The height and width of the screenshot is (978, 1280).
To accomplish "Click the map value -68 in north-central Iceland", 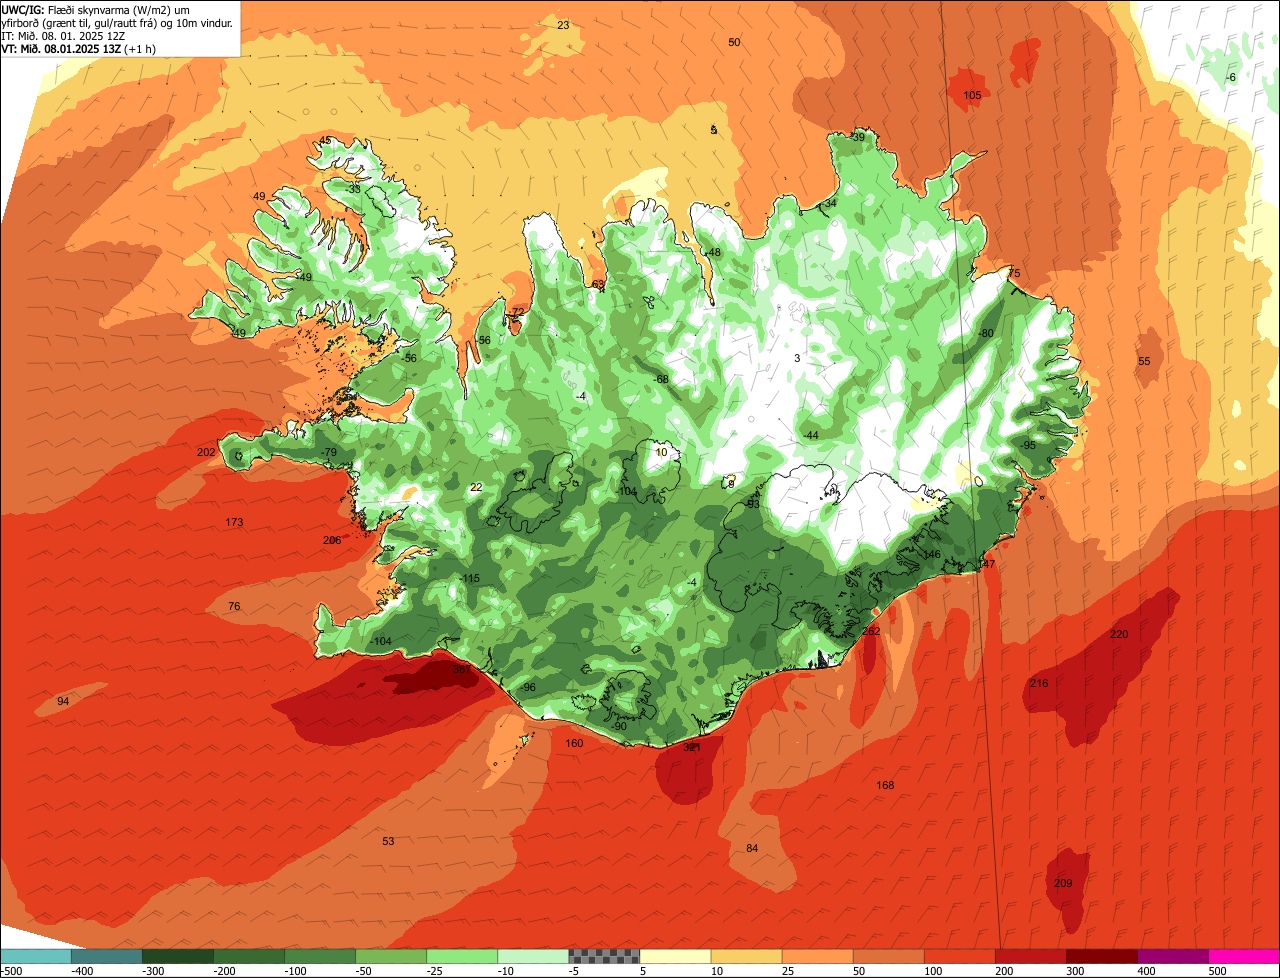I will click(x=660, y=379).
